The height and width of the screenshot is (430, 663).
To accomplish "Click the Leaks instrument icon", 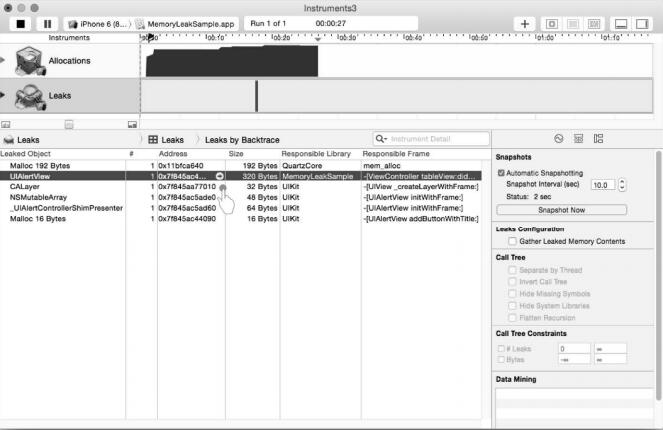I will pyautogui.click(x=27, y=96).
